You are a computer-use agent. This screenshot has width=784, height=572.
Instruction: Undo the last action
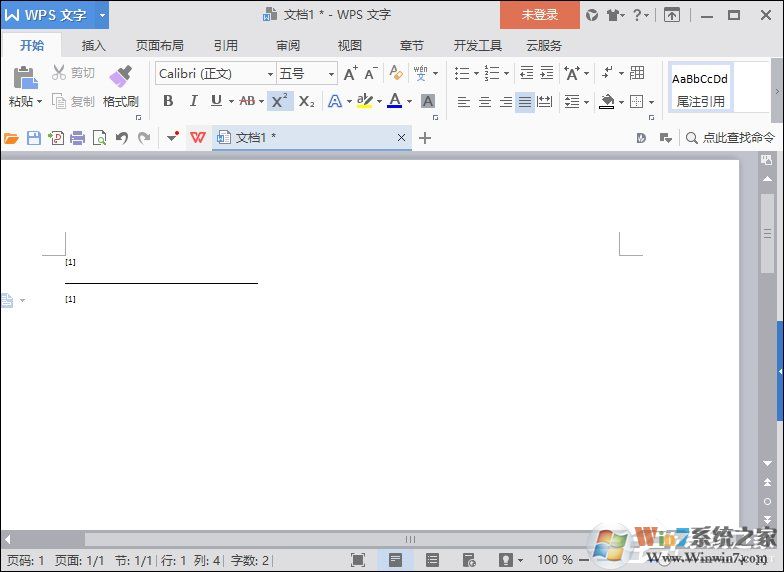click(122, 138)
